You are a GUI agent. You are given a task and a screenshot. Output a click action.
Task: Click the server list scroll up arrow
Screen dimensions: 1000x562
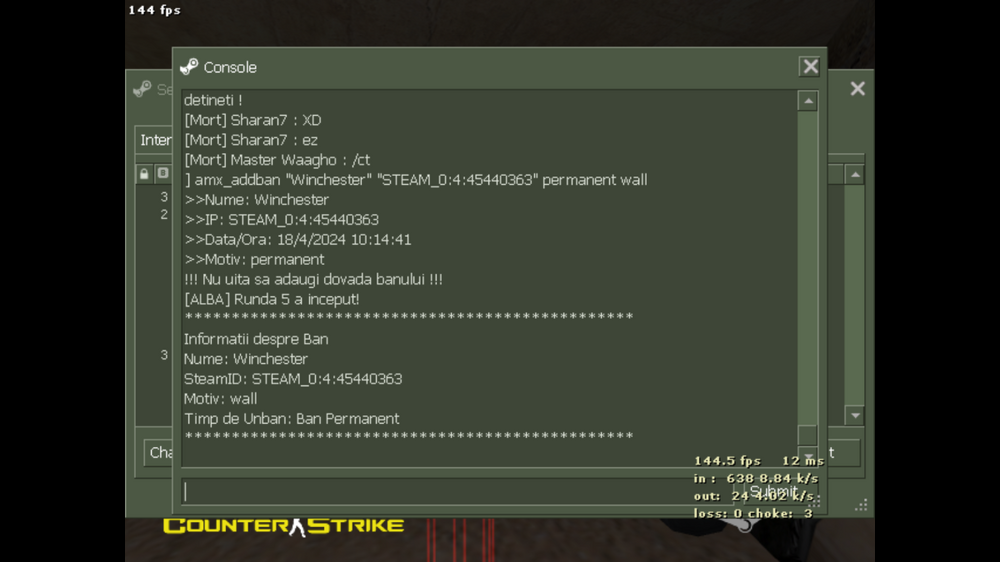pyautogui.click(x=855, y=174)
